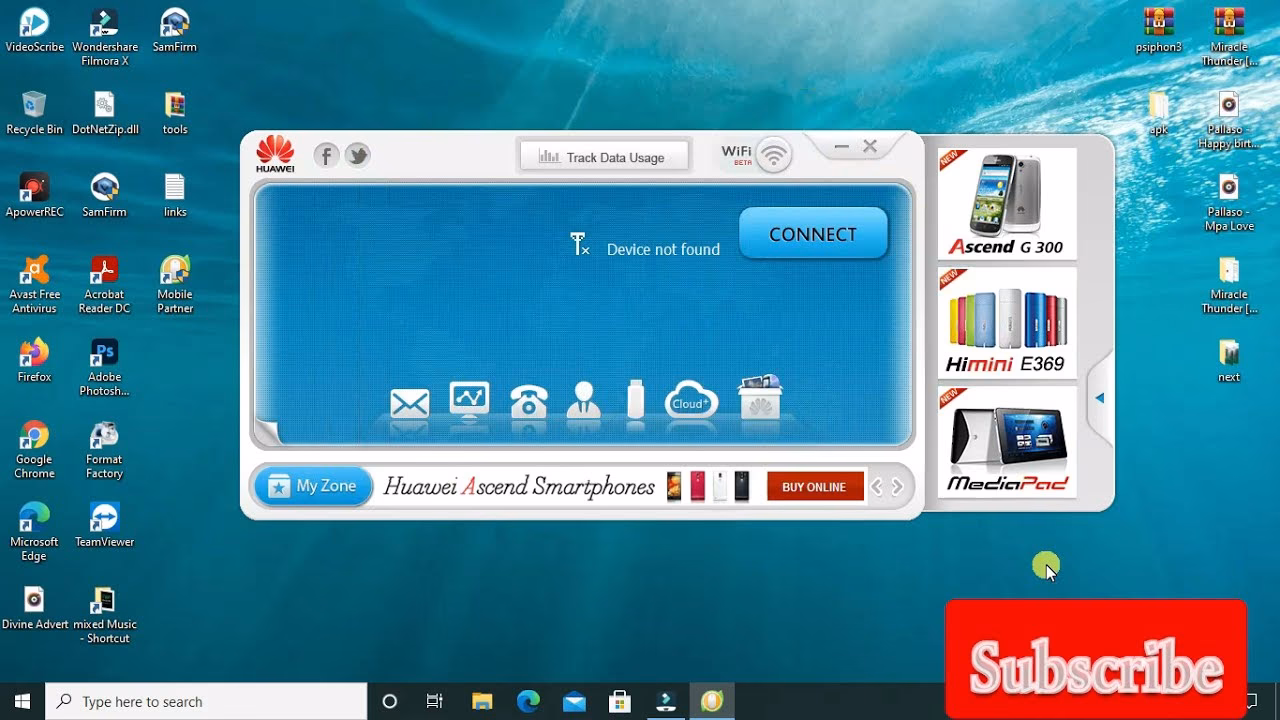Open the Statistics monitor icon
This screenshot has height=720, width=1280.
(x=468, y=398)
